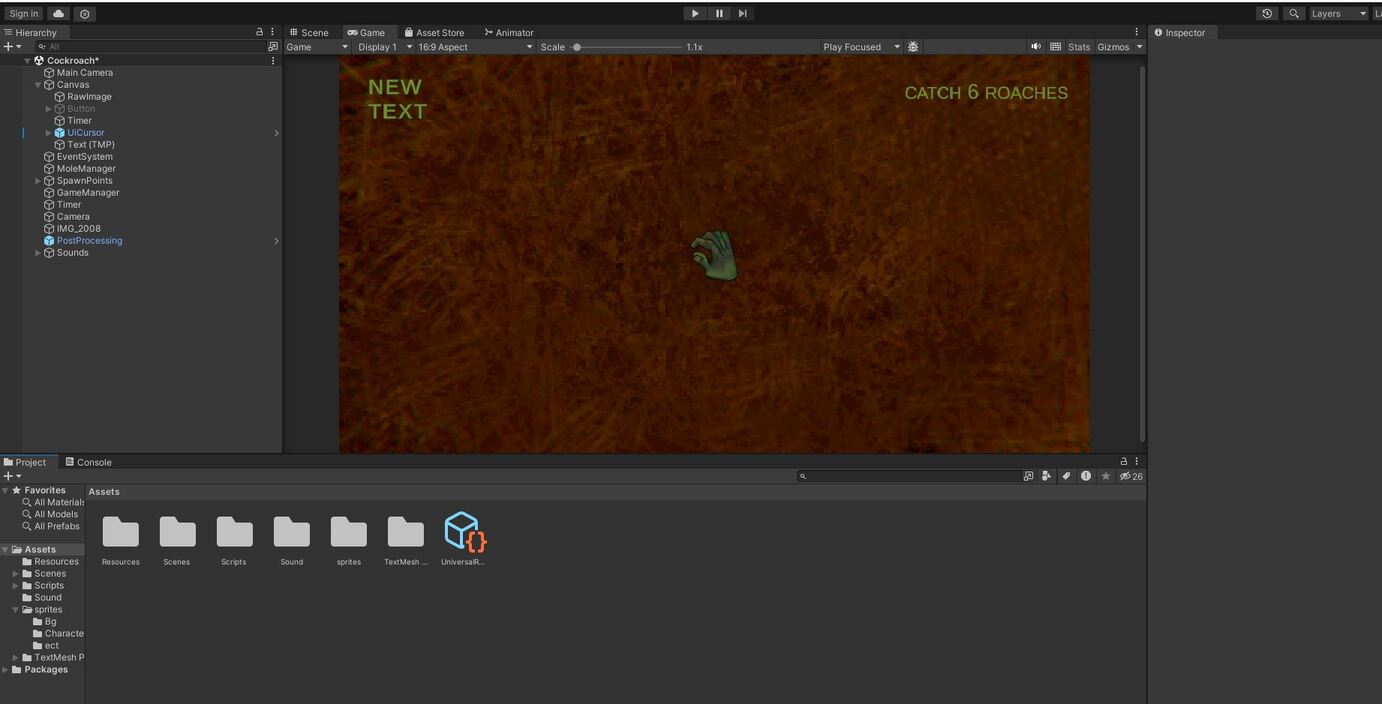This screenshot has height=704, width=1382.
Task: Open the Layers dropdown
Action: [x=1338, y=14]
